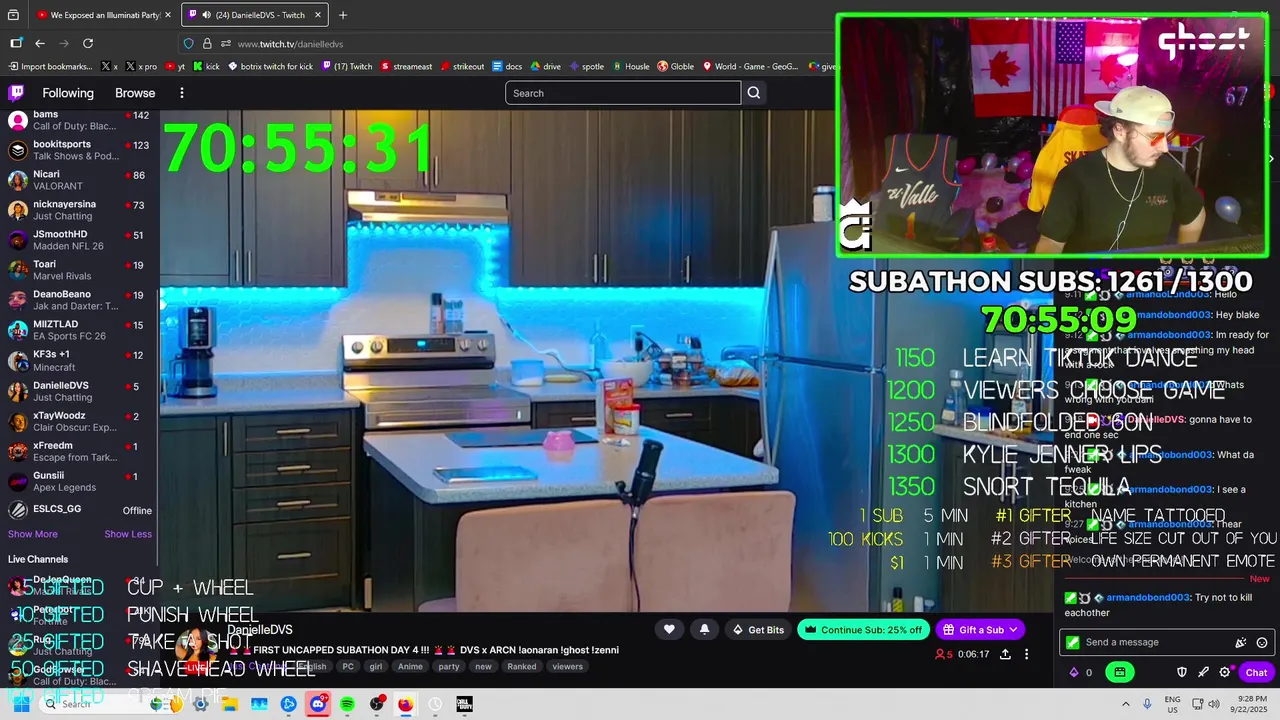Open the Twitch top-nav three-dot menu
This screenshot has width=1280, height=720.
[x=181, y=93]
